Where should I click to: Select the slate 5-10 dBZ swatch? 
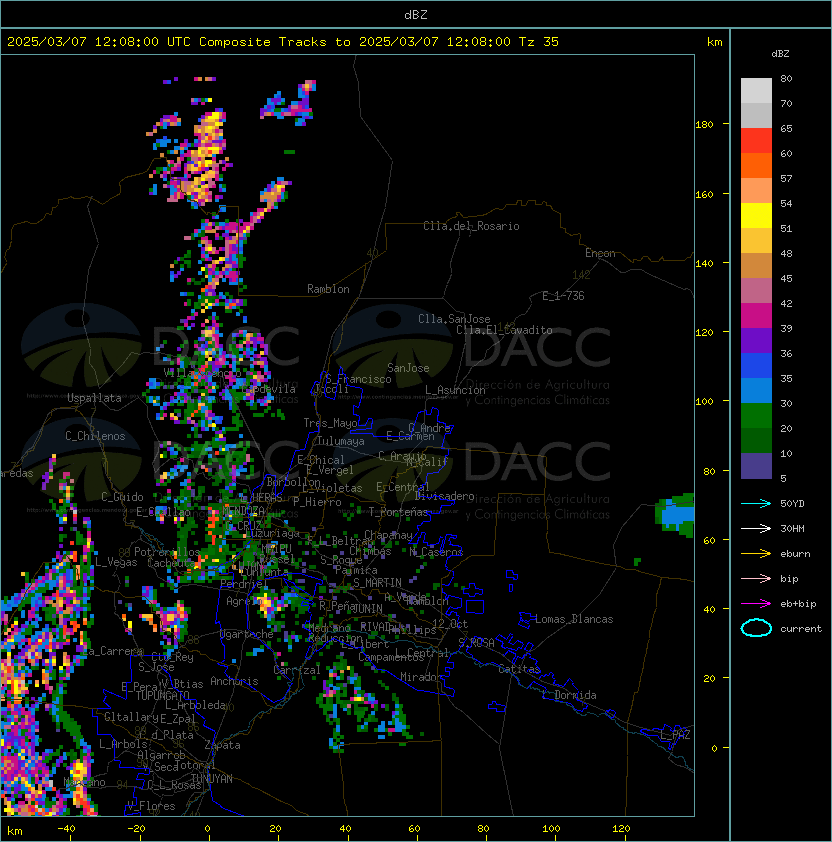coord(756,466)
